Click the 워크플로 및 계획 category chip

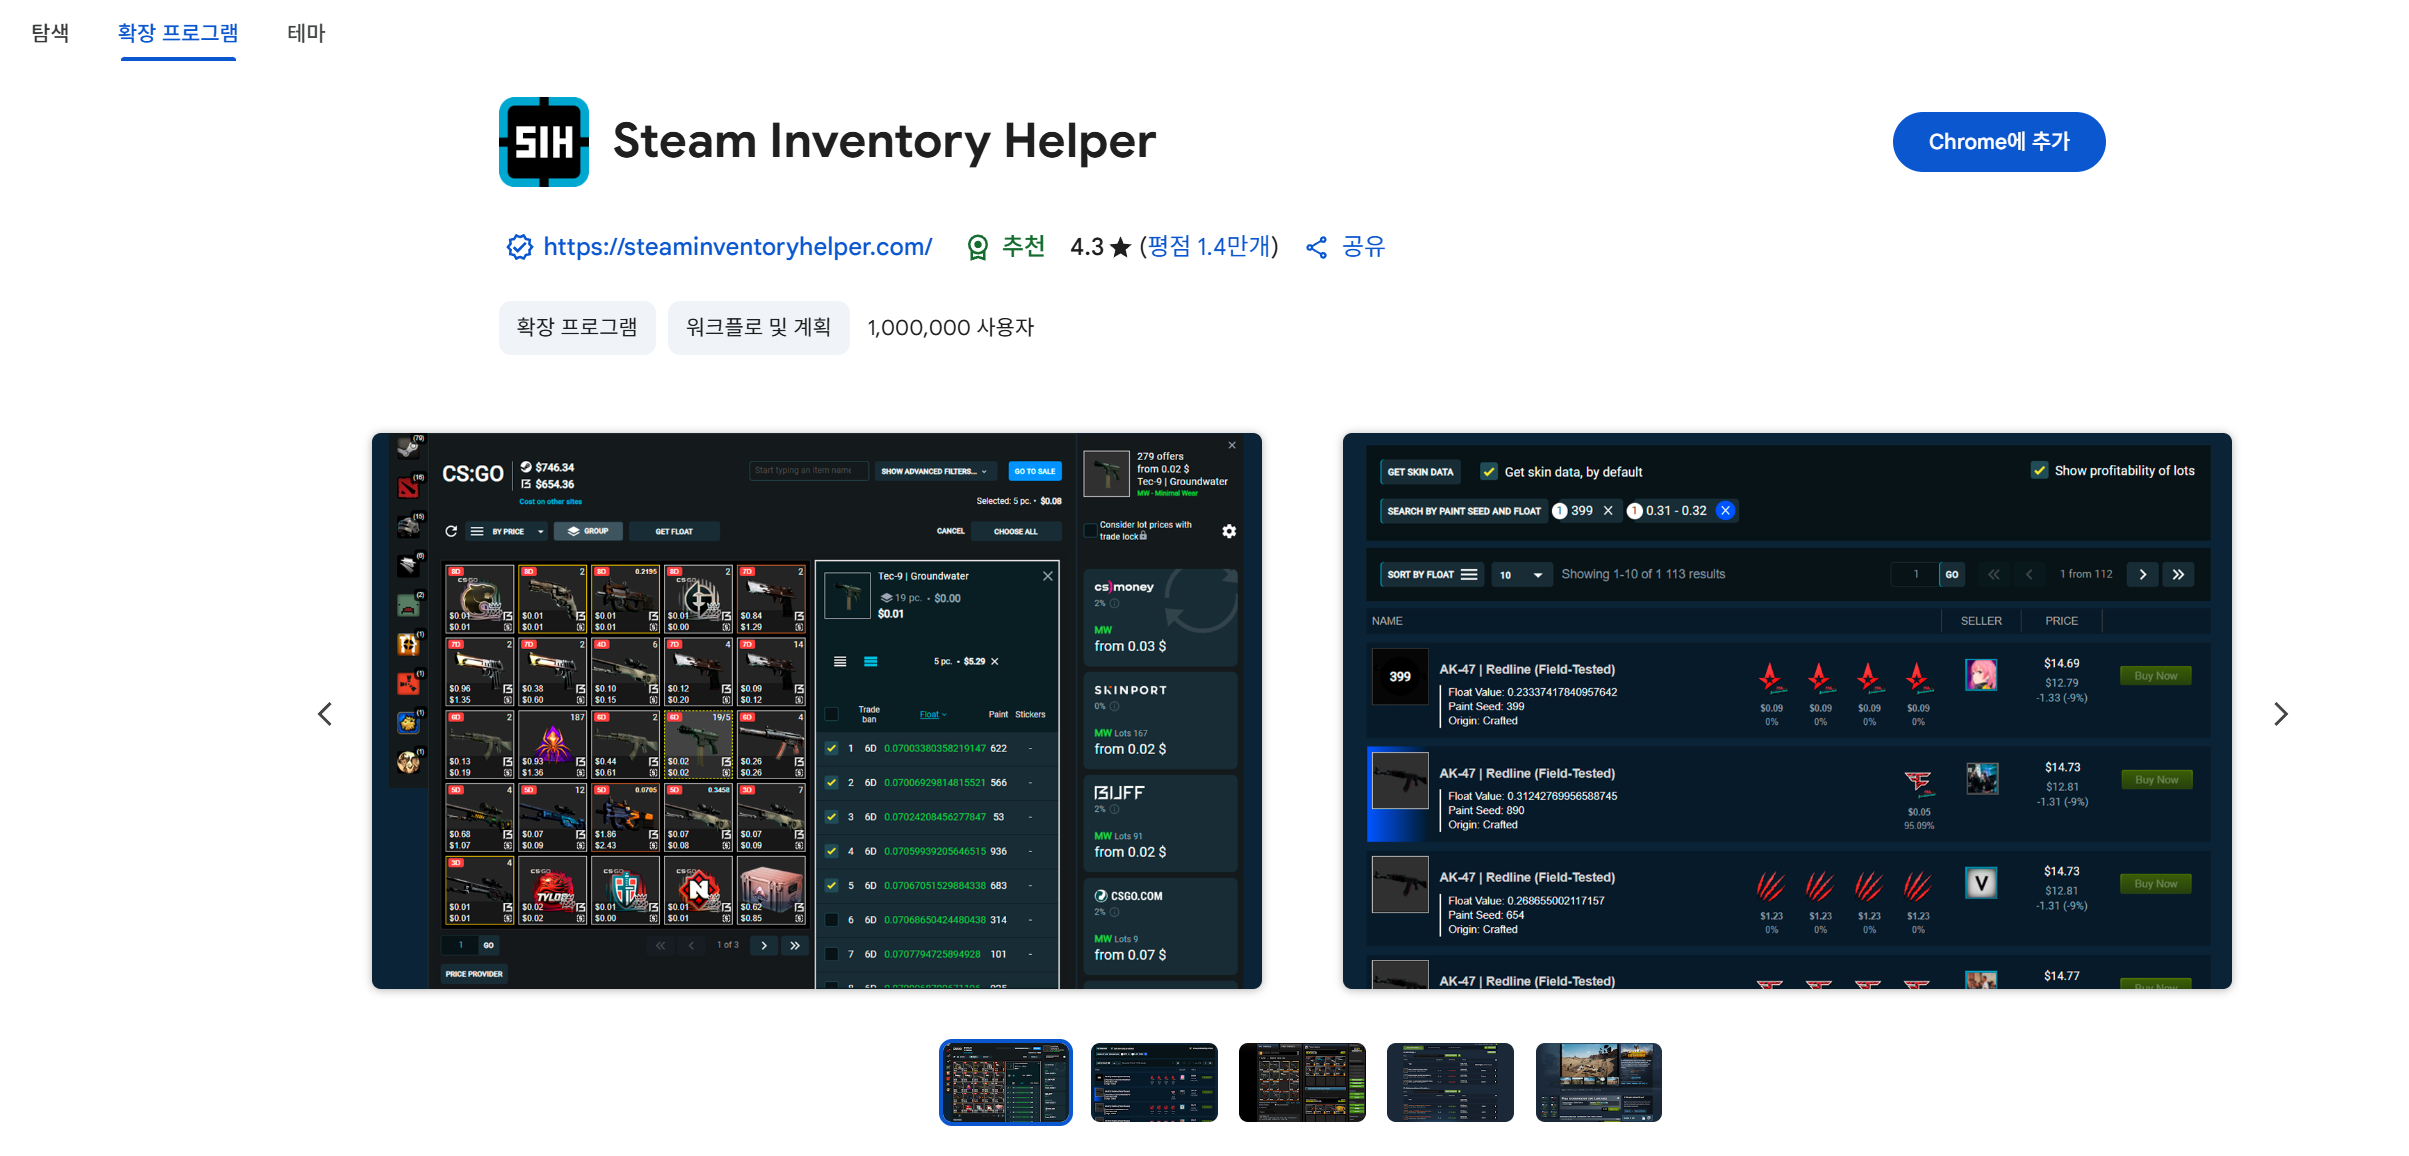coord(758,328)
